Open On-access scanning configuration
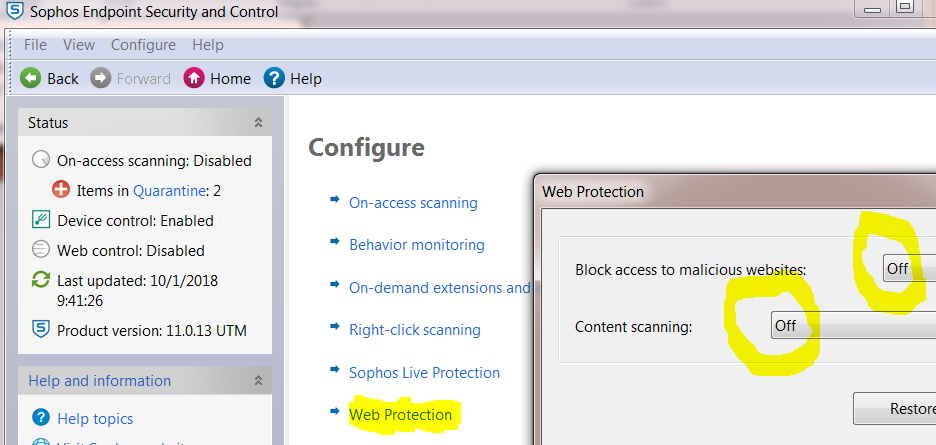 (x=413, y=203)
